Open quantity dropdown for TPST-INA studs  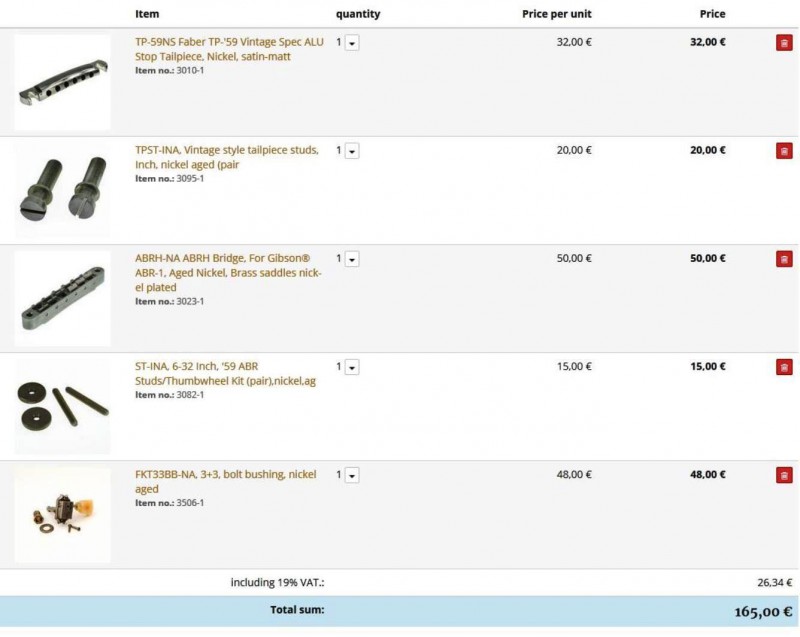coord(353,151)
